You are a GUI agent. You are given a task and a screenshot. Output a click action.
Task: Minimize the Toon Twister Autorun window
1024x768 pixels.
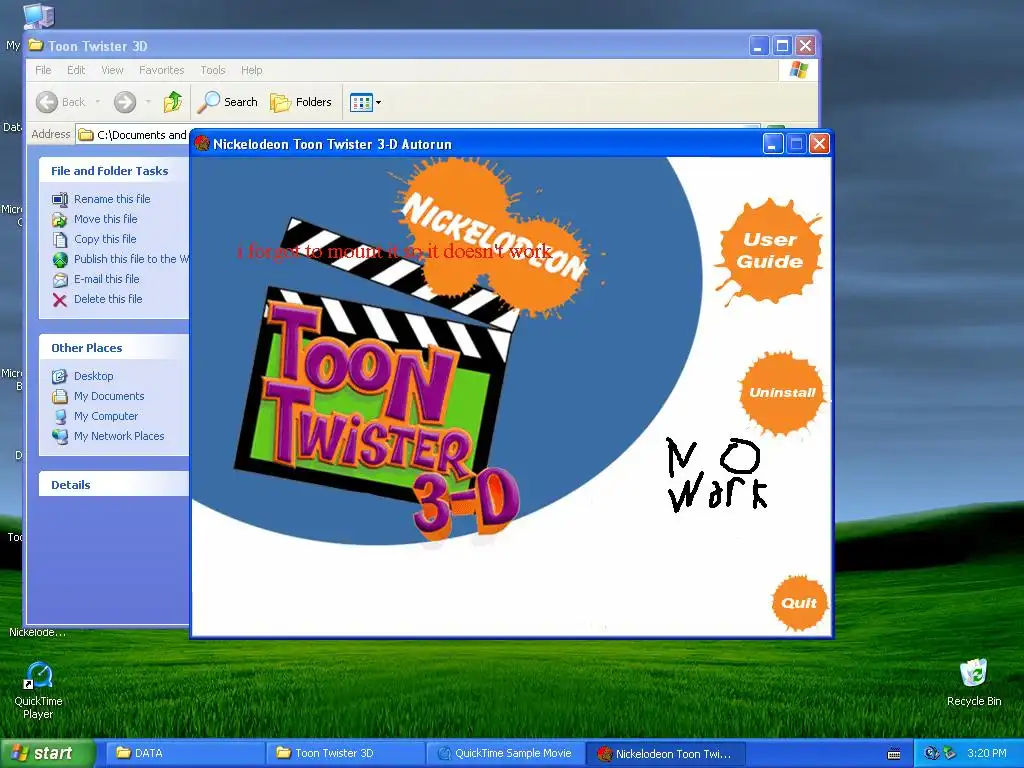773,144
